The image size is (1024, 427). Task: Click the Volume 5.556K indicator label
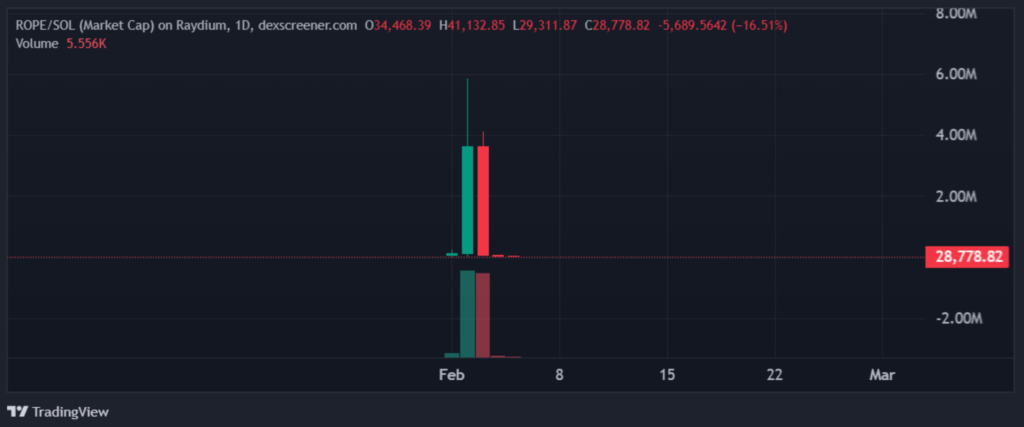pyautogui.click(x=61, y=44)
